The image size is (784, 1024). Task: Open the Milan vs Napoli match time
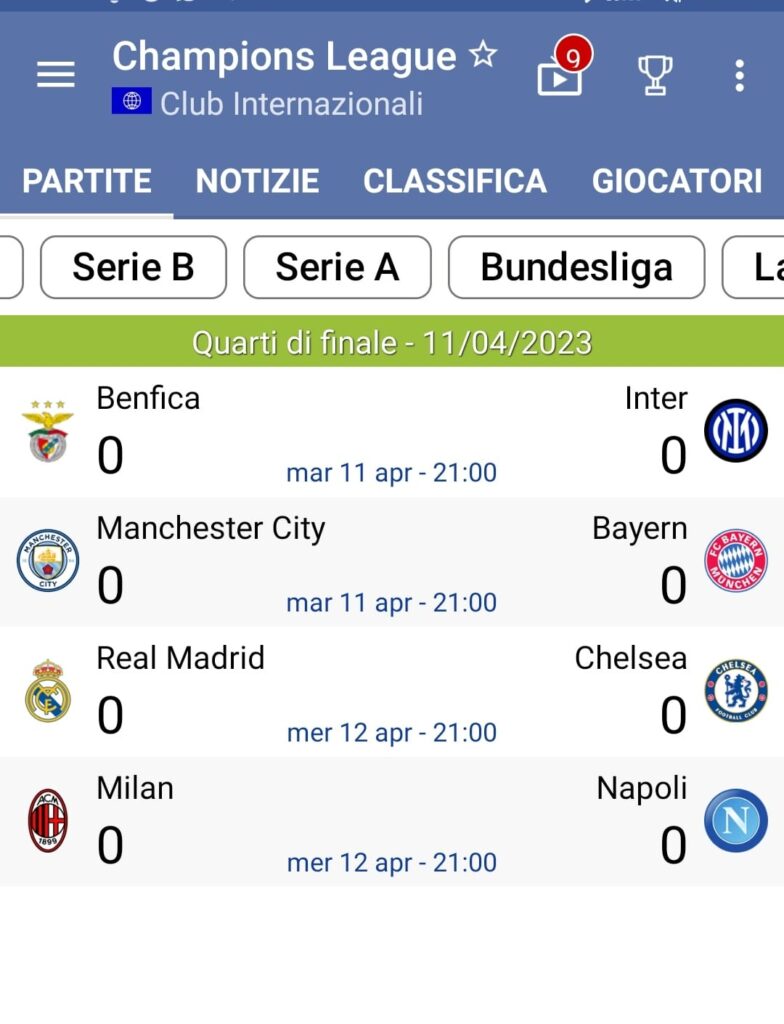[x=392, y=862]
